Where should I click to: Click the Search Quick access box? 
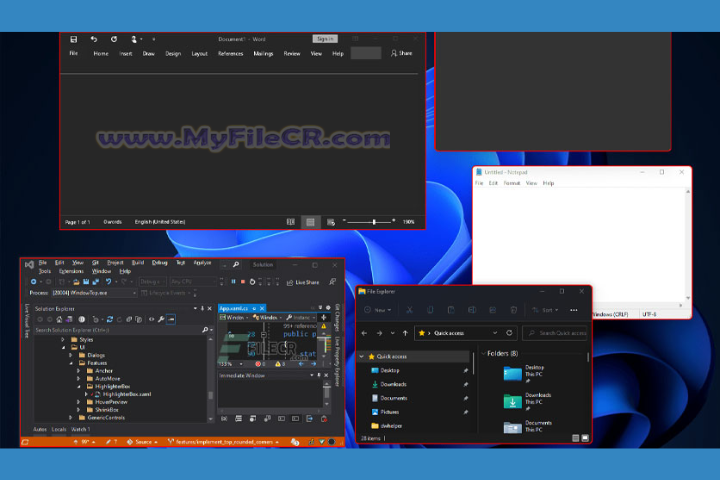556,333
